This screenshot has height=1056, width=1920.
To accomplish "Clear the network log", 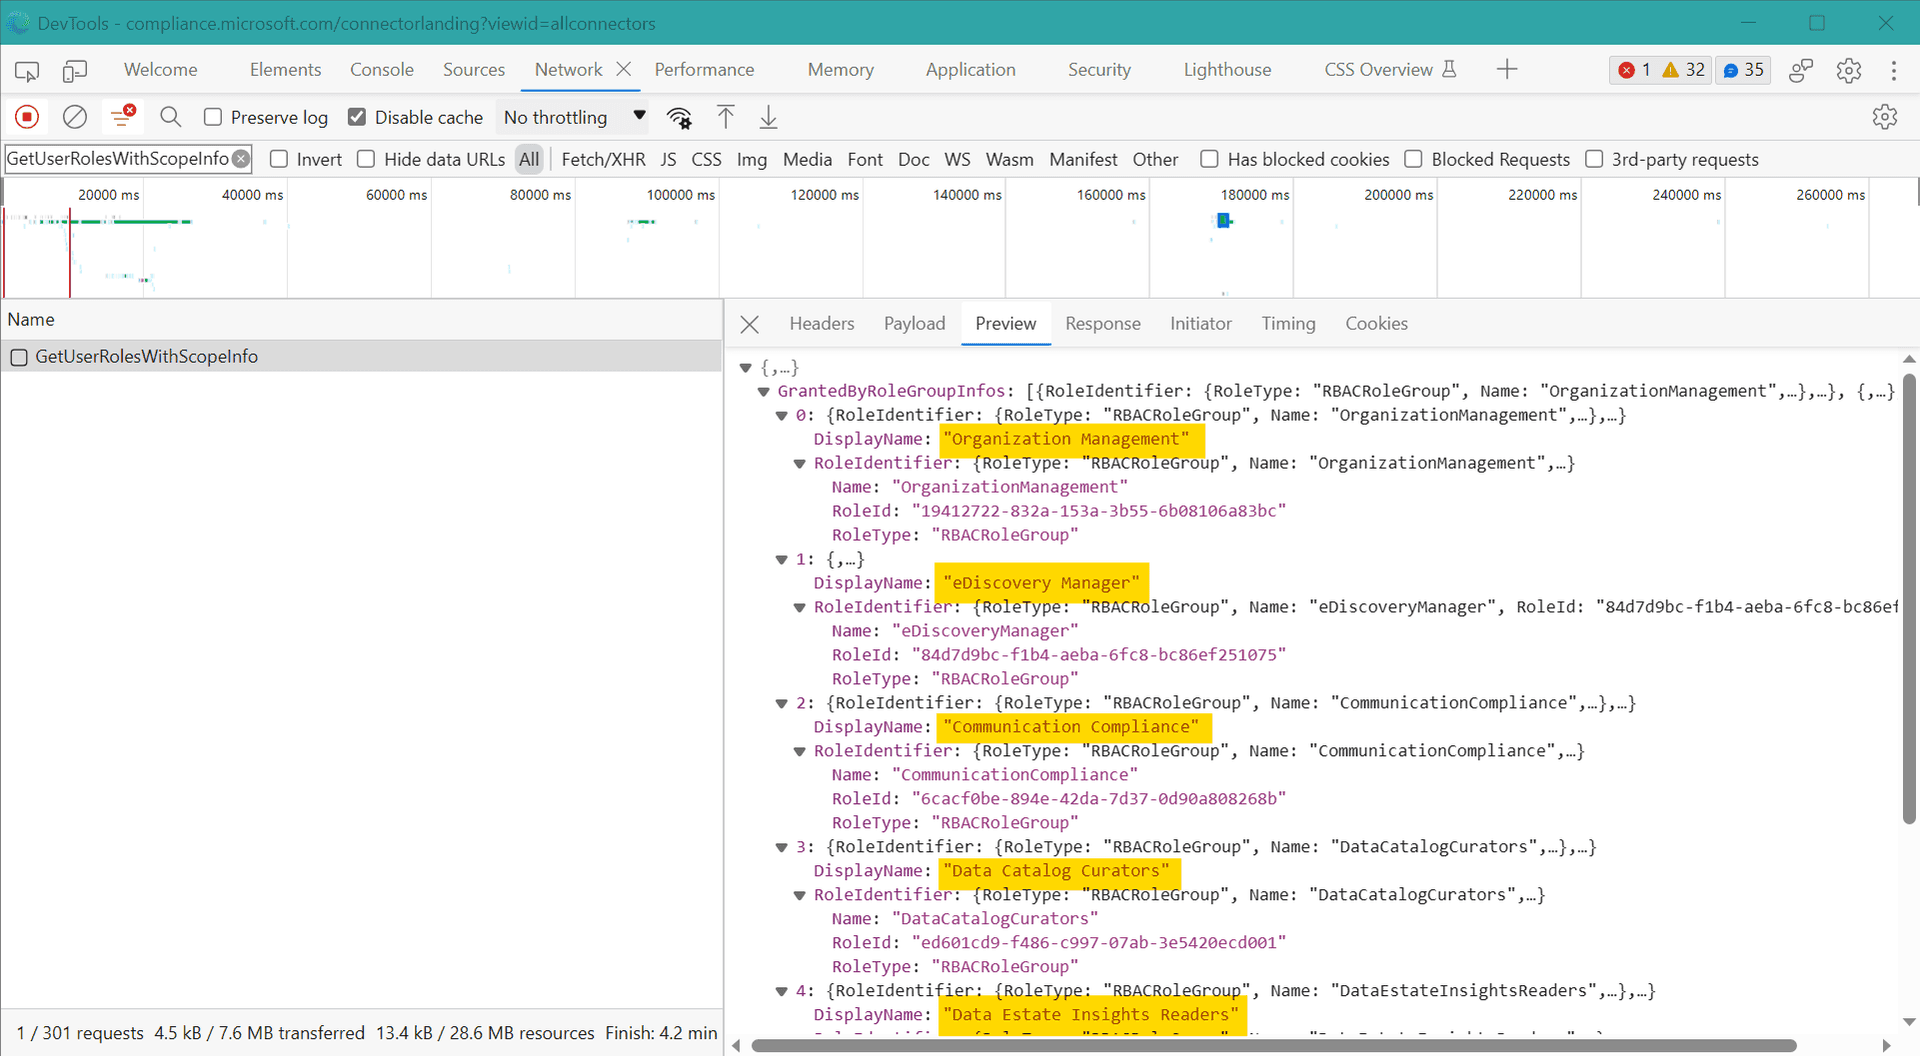I will 75,117.
